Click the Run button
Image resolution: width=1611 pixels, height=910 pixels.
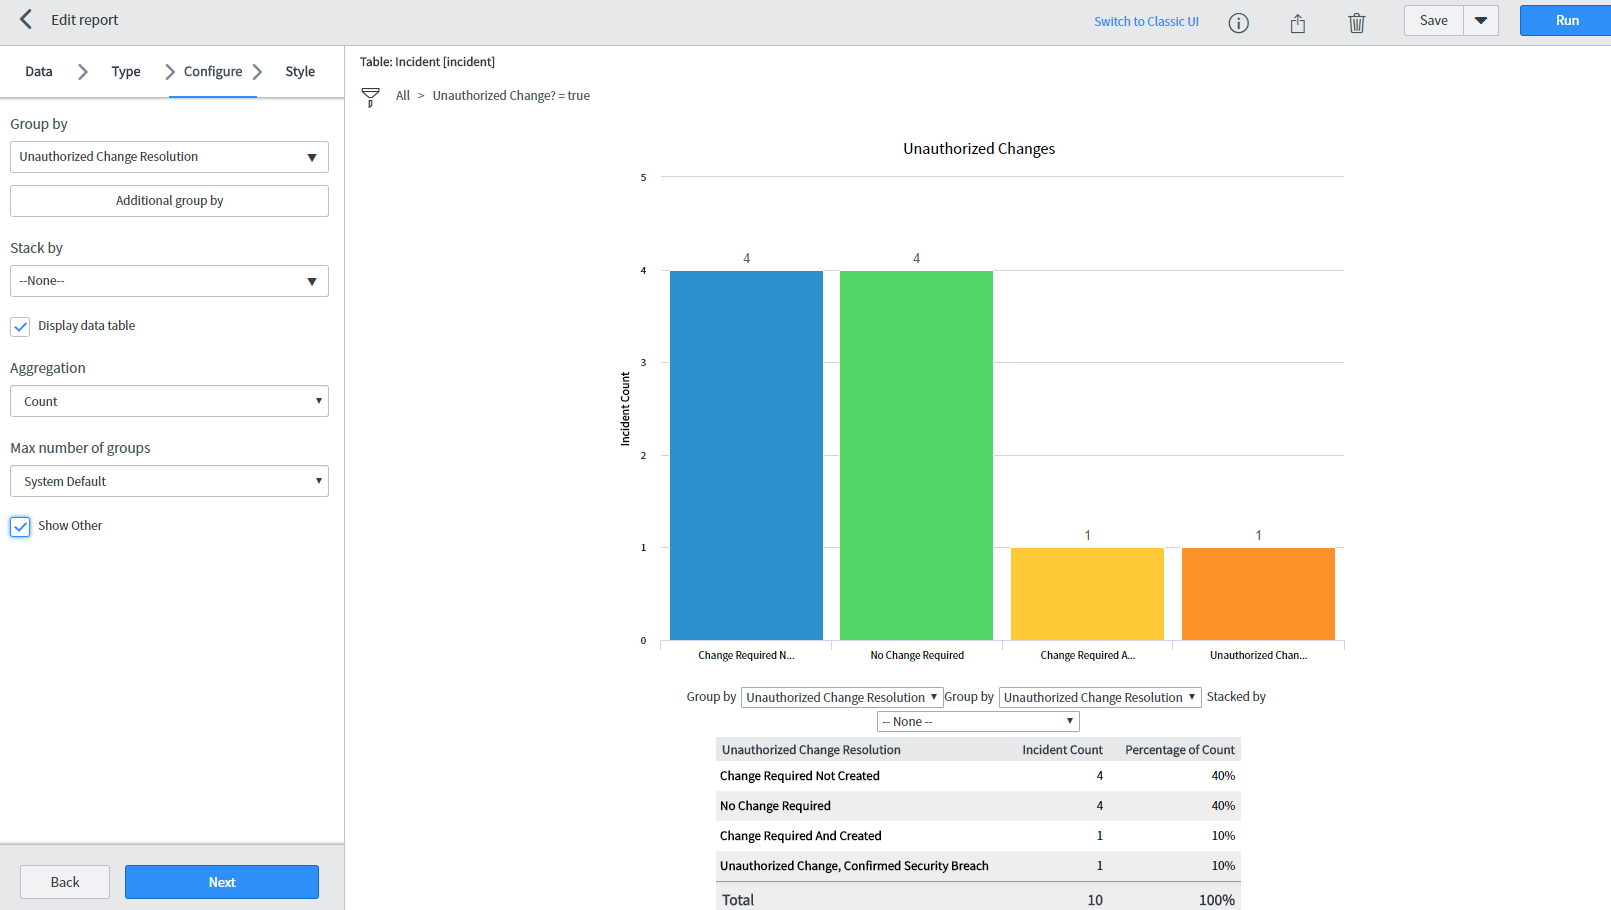pyautogui.click(x=1566, y=21)
